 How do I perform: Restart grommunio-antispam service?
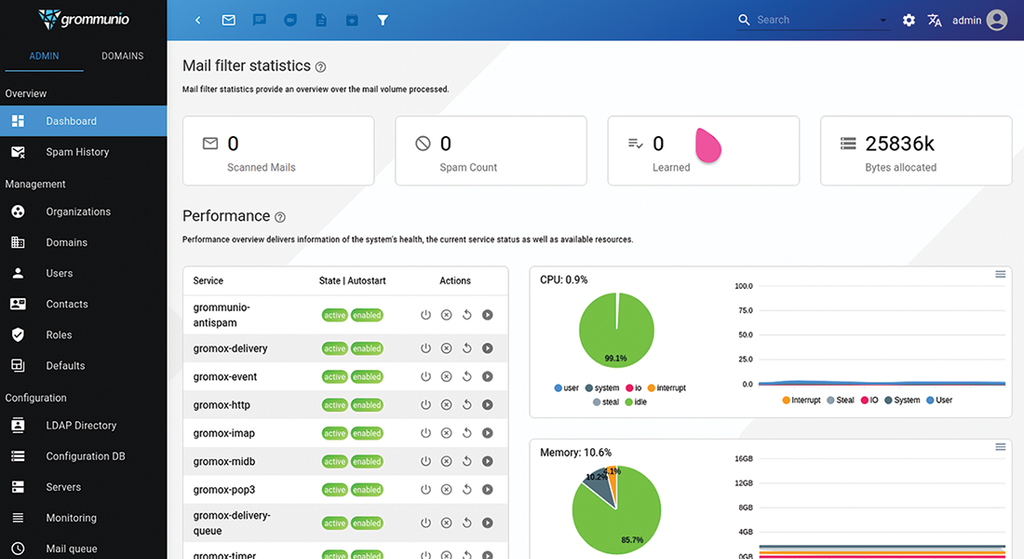tap(467, 315)
